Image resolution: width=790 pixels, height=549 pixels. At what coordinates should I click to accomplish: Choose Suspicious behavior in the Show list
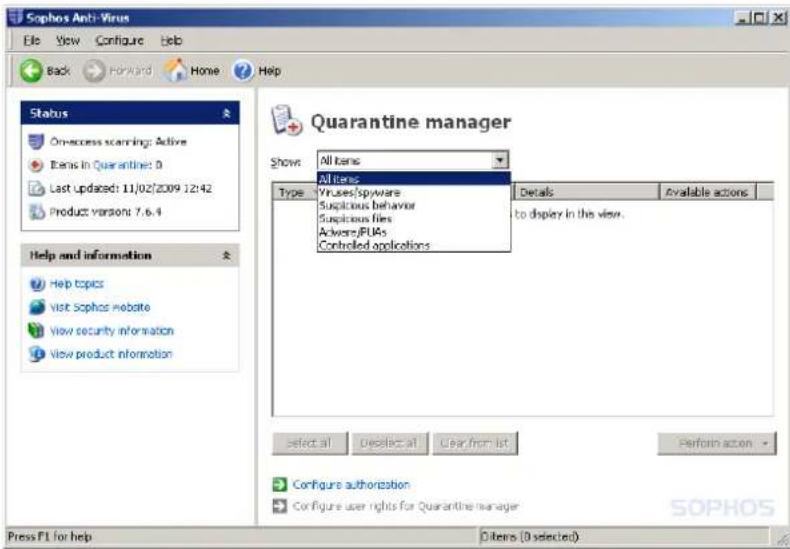414,205
